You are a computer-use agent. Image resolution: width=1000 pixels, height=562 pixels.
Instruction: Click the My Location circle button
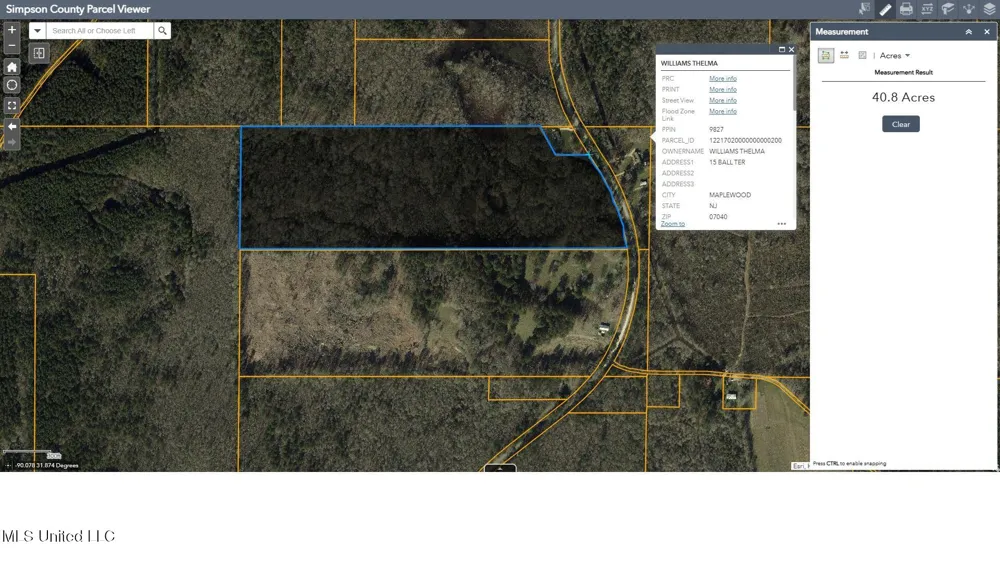(11, 85)
